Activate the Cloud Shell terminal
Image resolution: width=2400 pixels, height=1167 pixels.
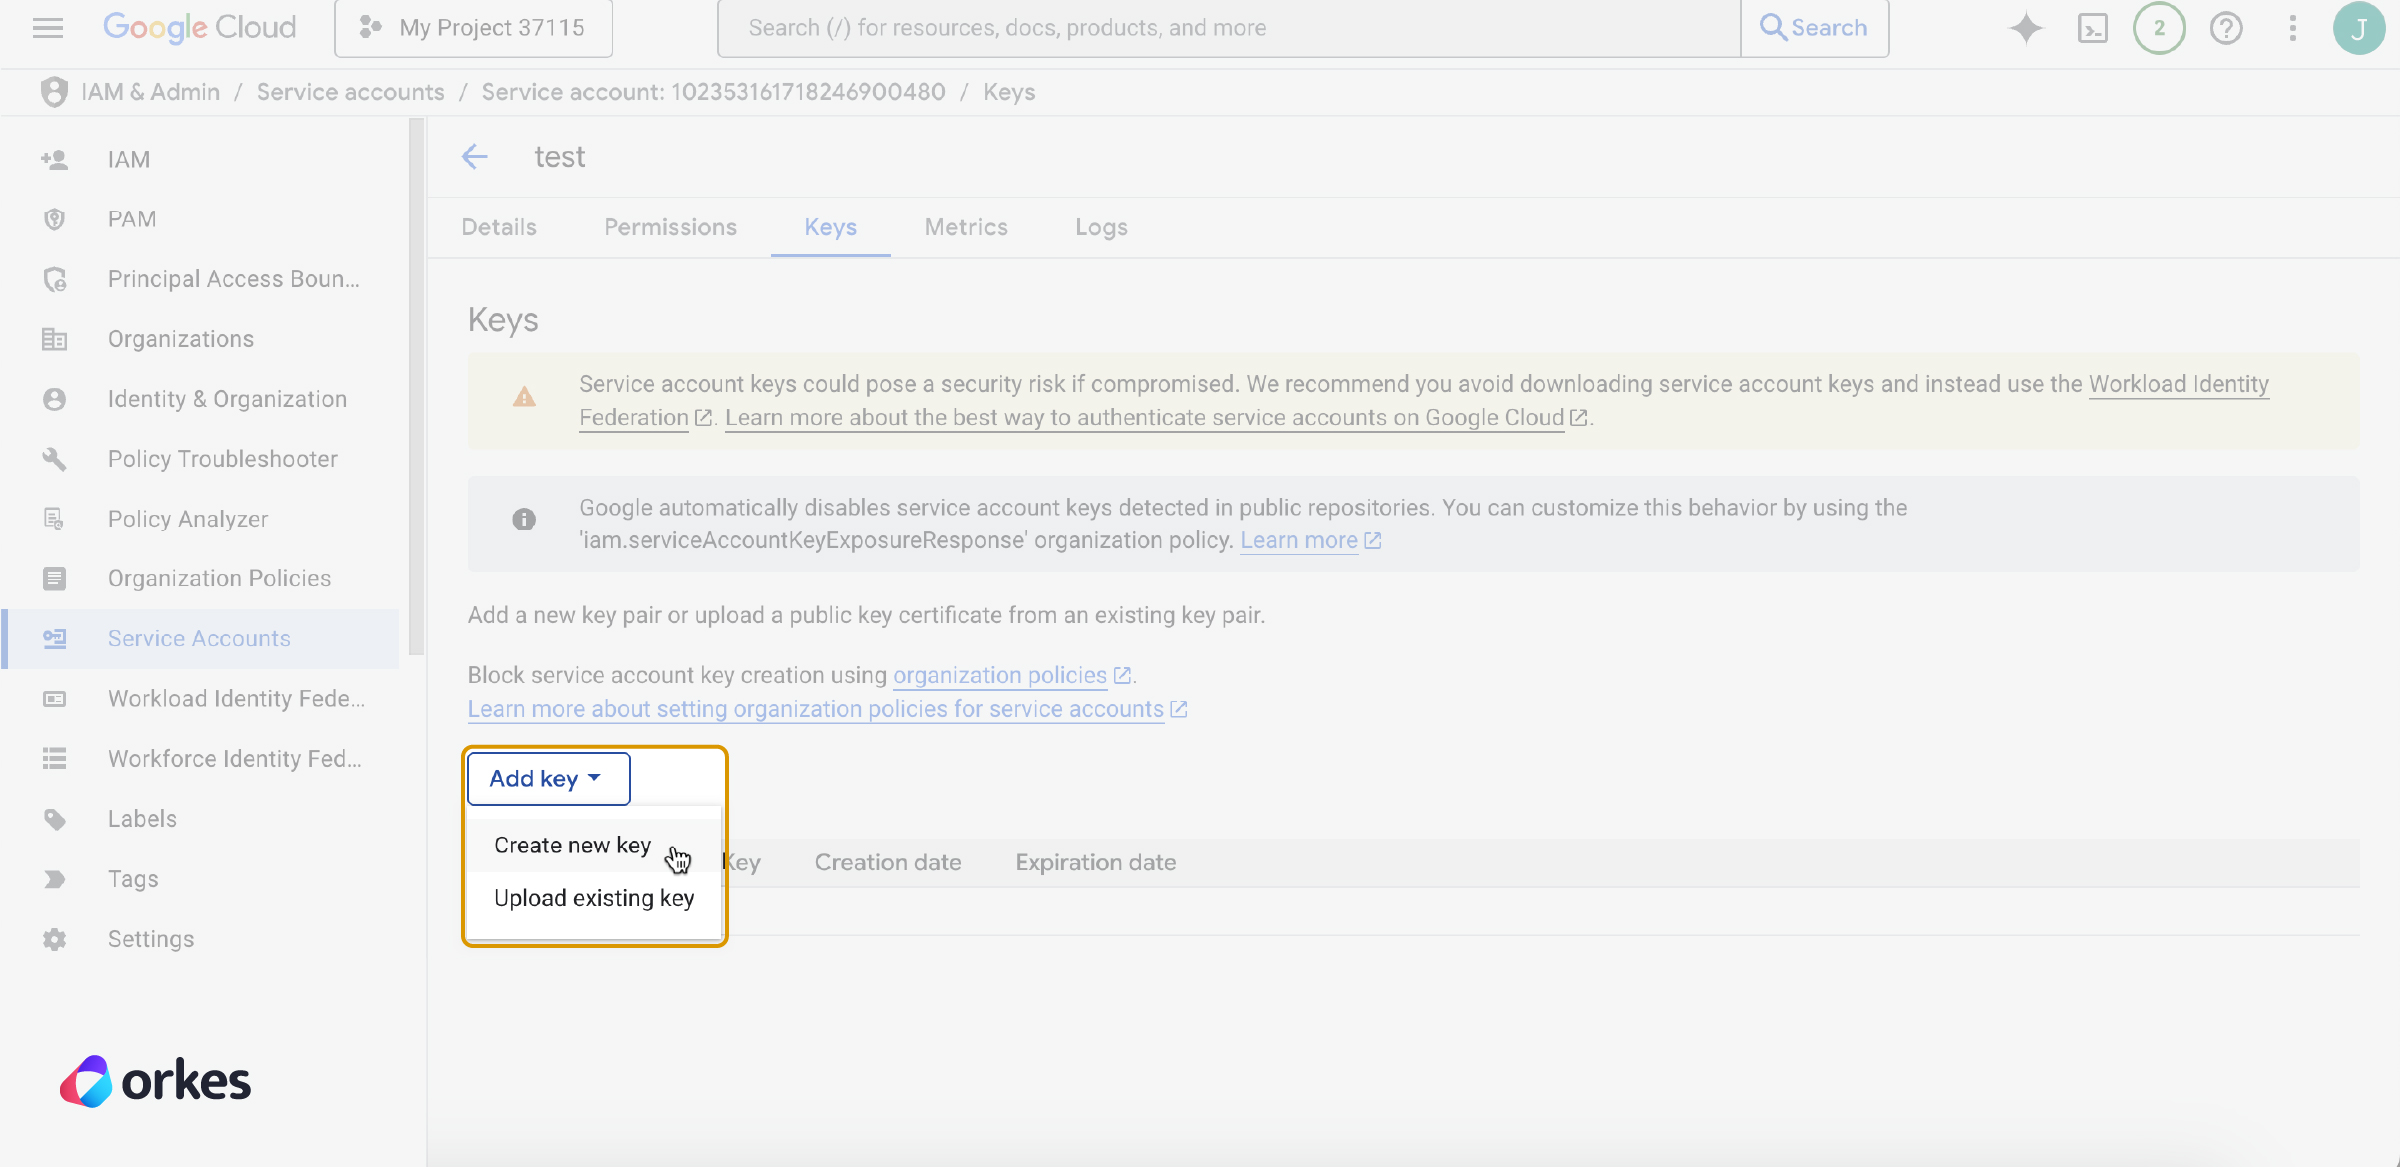pyautogui.click(x=2093, y=28)
